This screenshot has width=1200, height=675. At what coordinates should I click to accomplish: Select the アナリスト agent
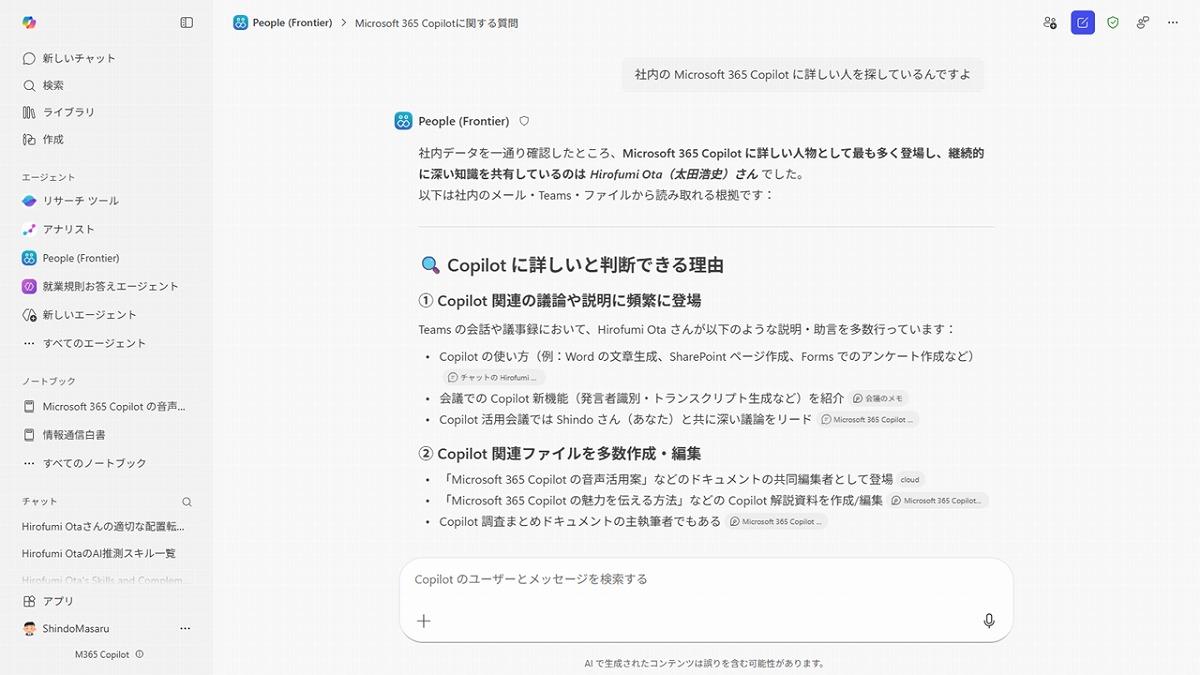tap(68, 229)
